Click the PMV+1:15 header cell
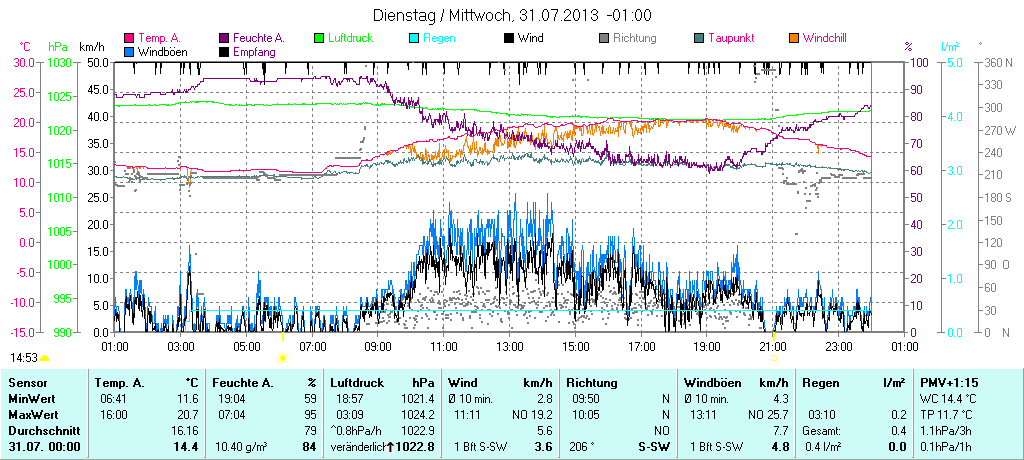The height and width of the screenshot is (460, 1024). tap(951, 382)
